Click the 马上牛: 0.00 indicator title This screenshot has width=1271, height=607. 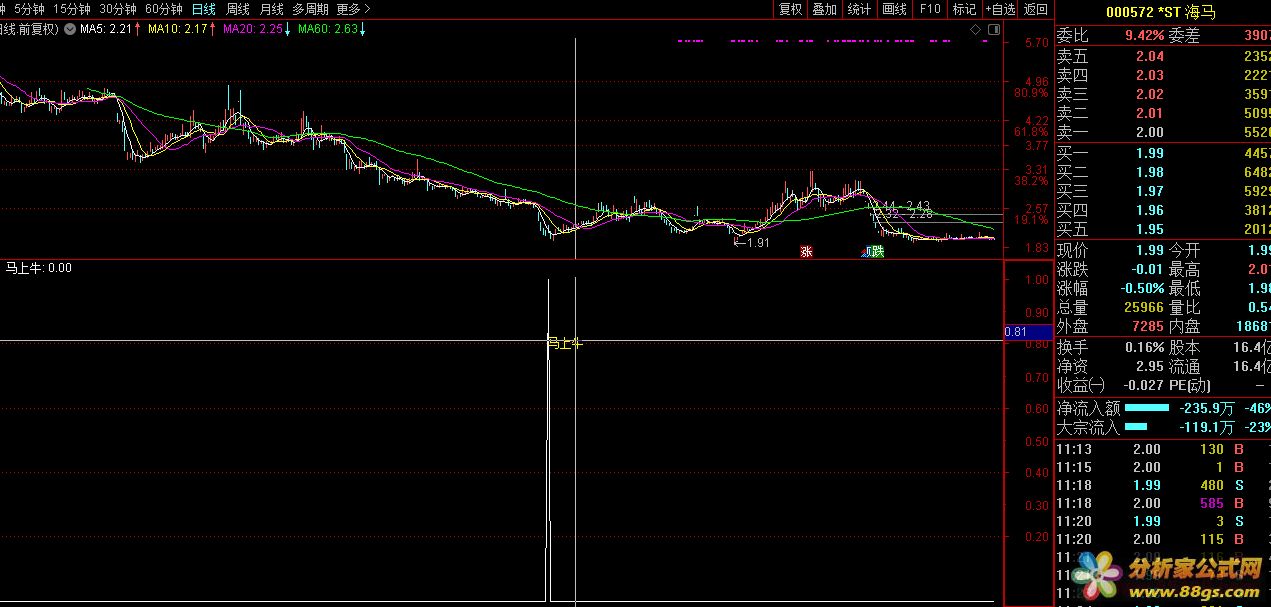coord(39,267)
